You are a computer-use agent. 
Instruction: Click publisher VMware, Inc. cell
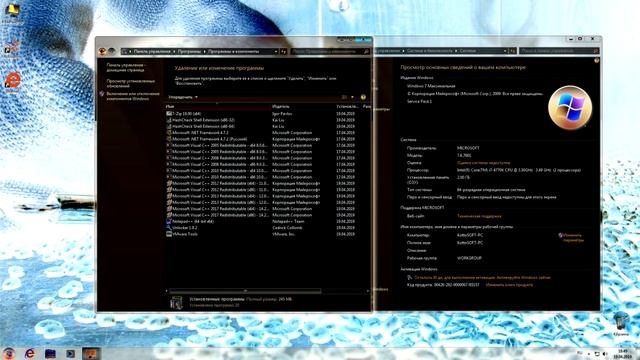tap(284, 234)
